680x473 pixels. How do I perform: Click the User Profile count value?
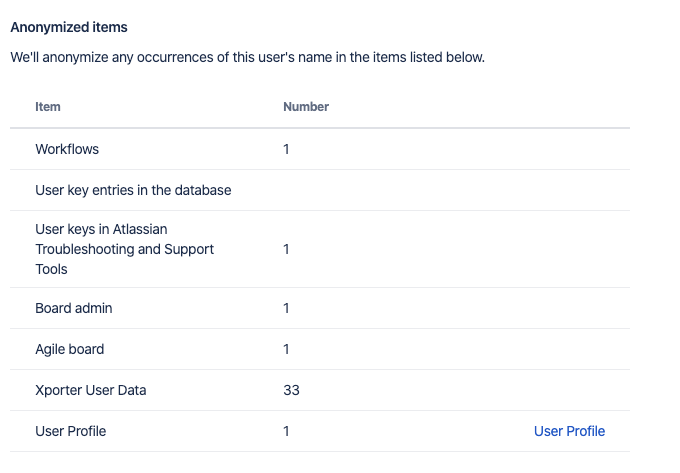286,431
